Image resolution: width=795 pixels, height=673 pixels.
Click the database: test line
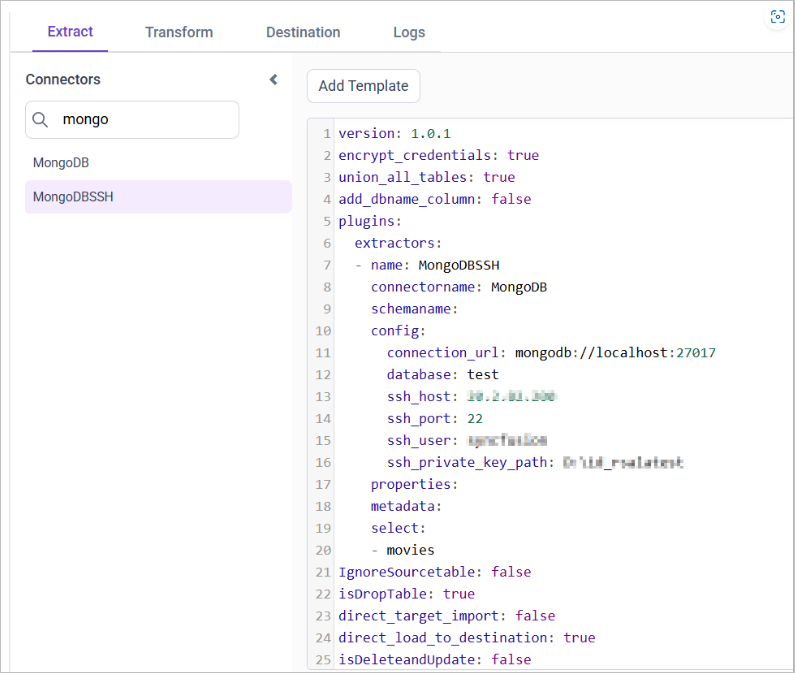click(x=443, y=374)
